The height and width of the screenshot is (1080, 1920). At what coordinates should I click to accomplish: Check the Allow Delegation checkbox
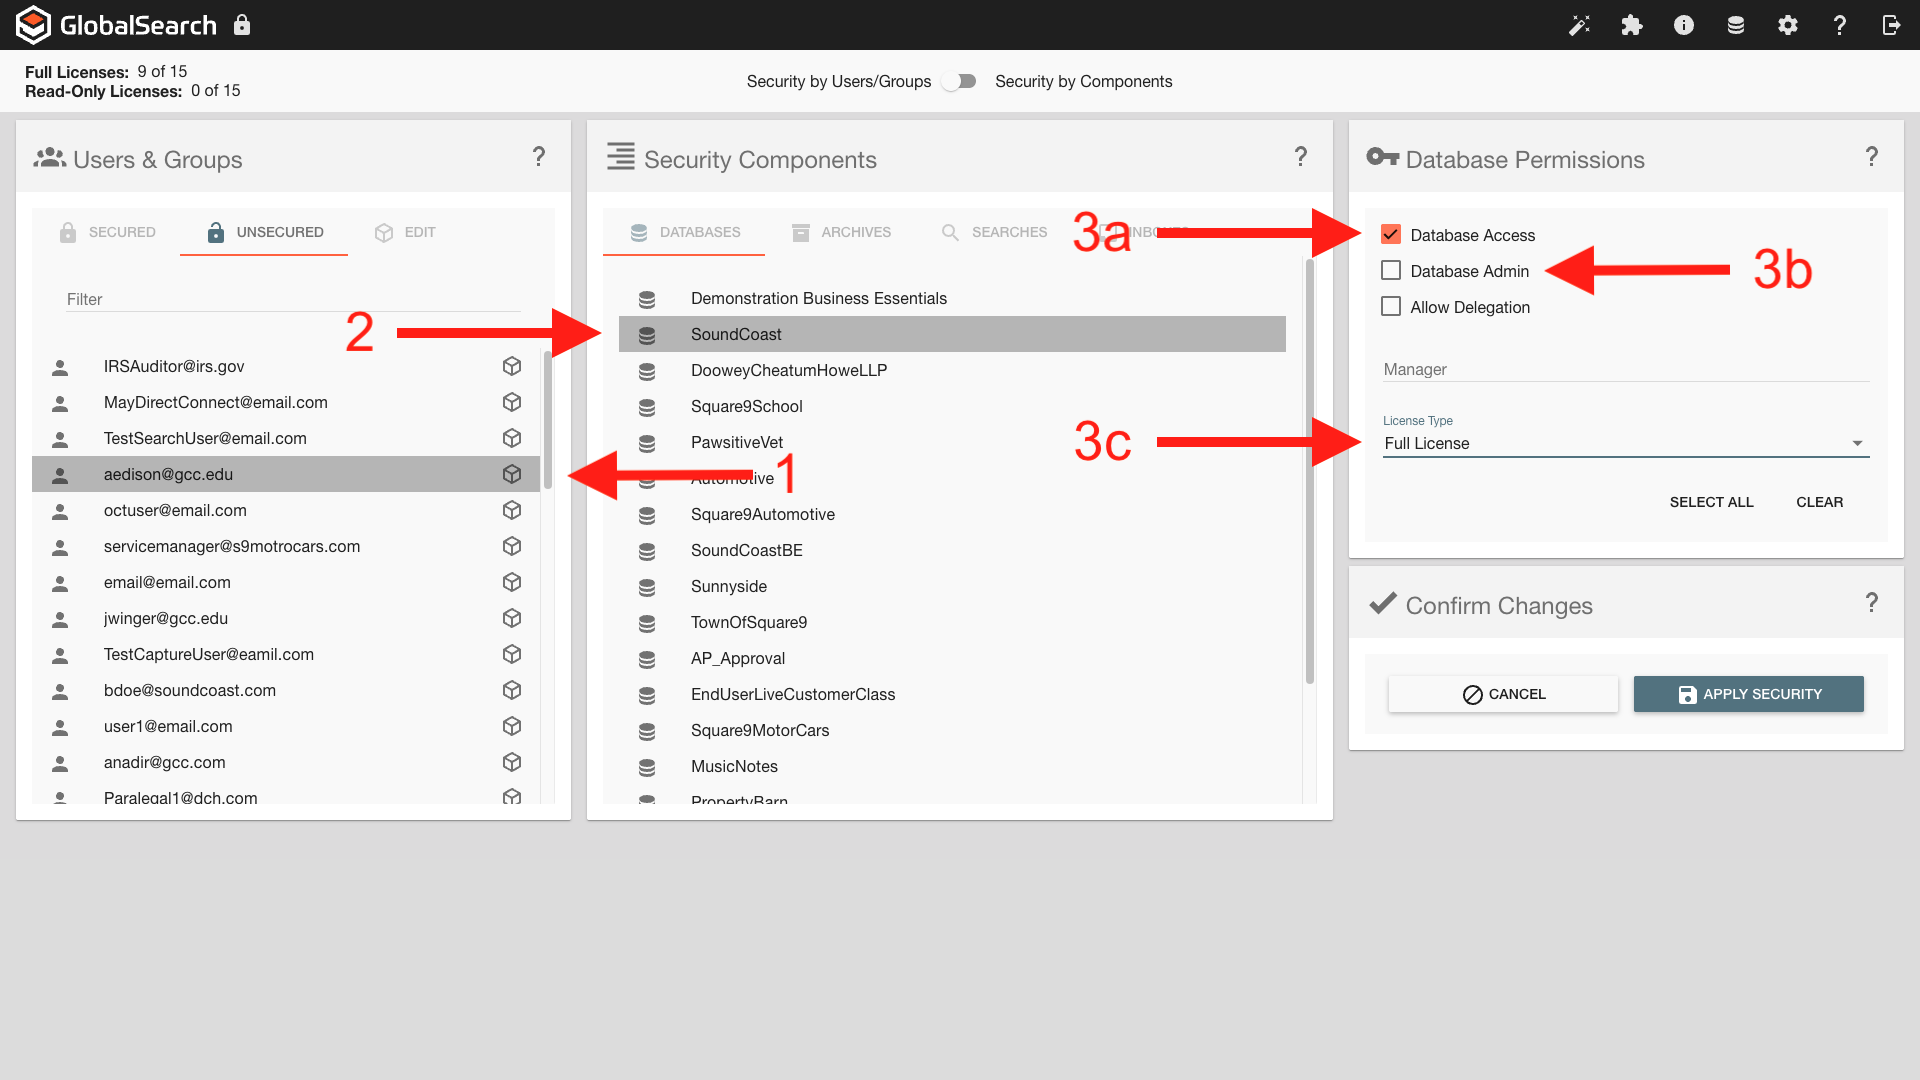click(x=1390, y=307)
